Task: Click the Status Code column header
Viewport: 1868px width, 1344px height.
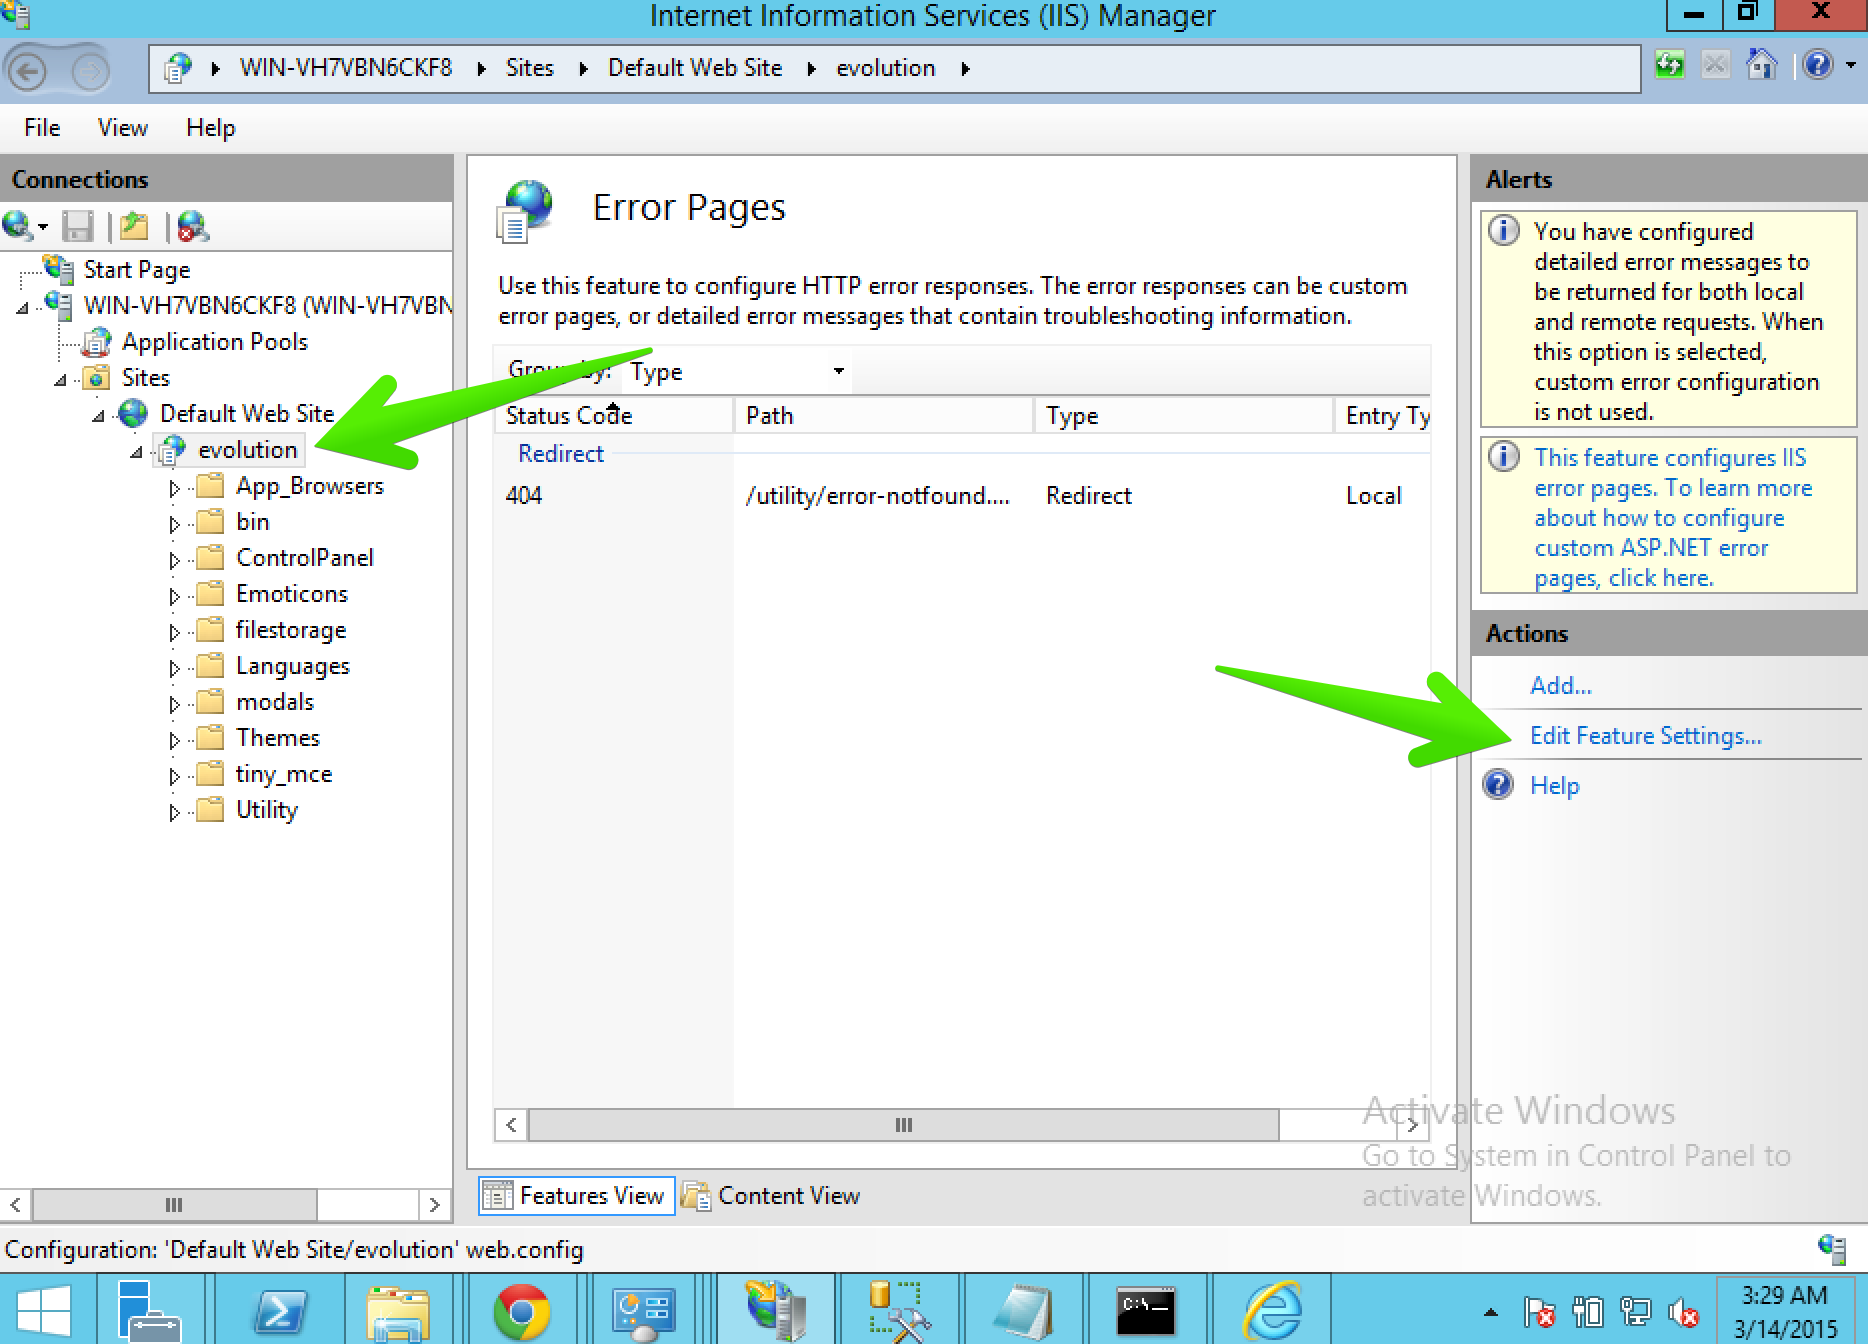Action: tap(614, 415)
